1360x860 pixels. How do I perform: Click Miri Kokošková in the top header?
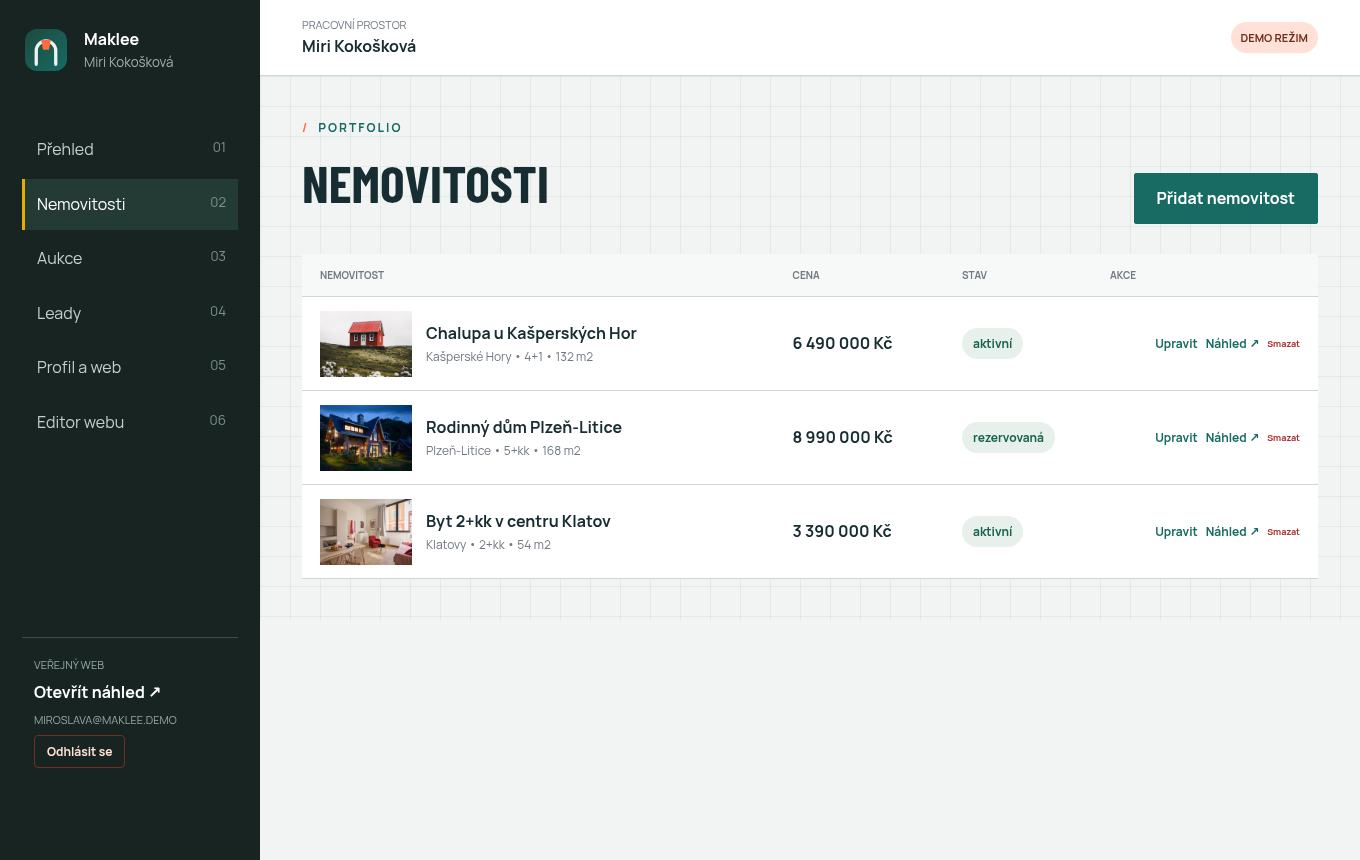click(359, 46)
